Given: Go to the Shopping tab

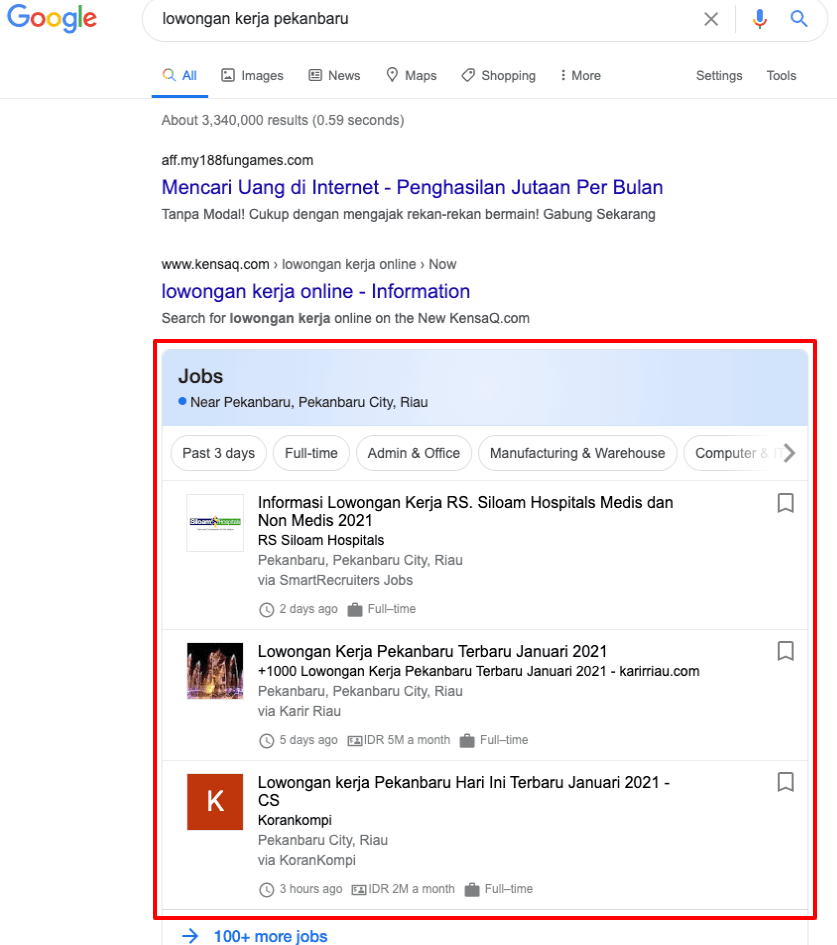Looking at the screenshot, I should [x=498, y=76].
